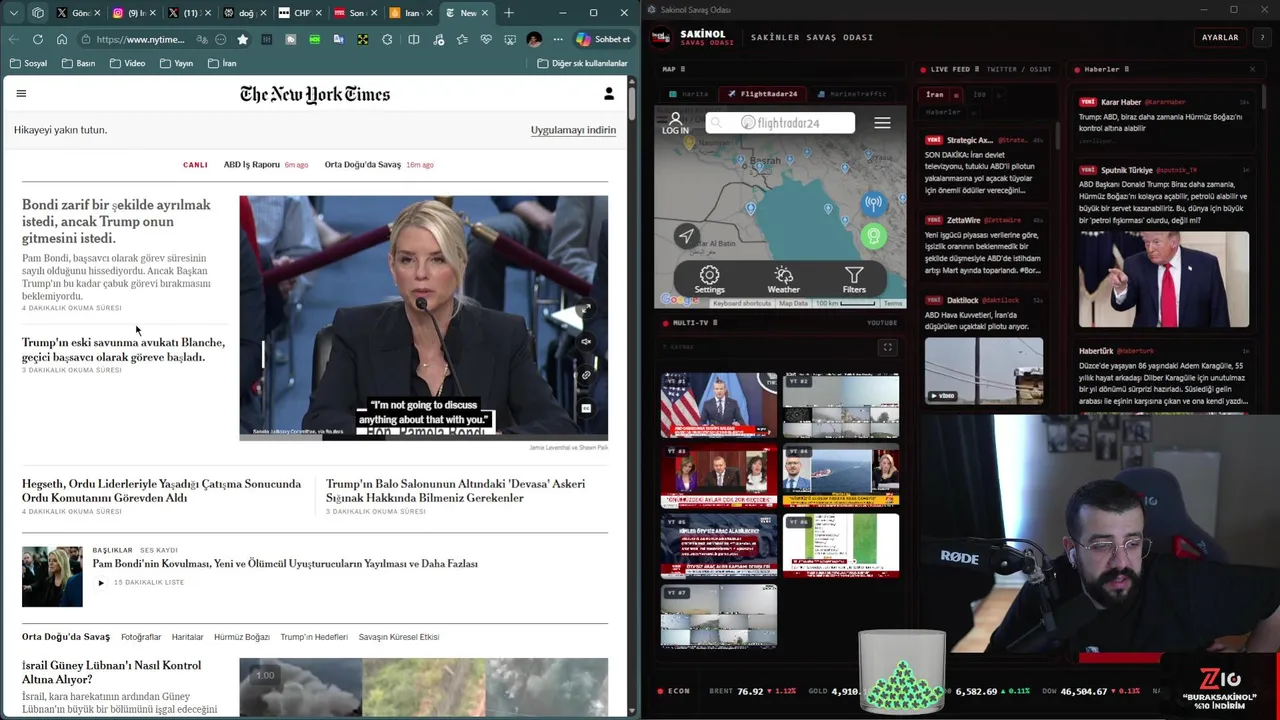Select the Haritalar topic link

[x=187, y=637]
